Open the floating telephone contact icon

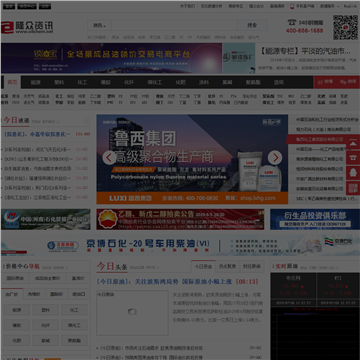[x=353, y=158]
